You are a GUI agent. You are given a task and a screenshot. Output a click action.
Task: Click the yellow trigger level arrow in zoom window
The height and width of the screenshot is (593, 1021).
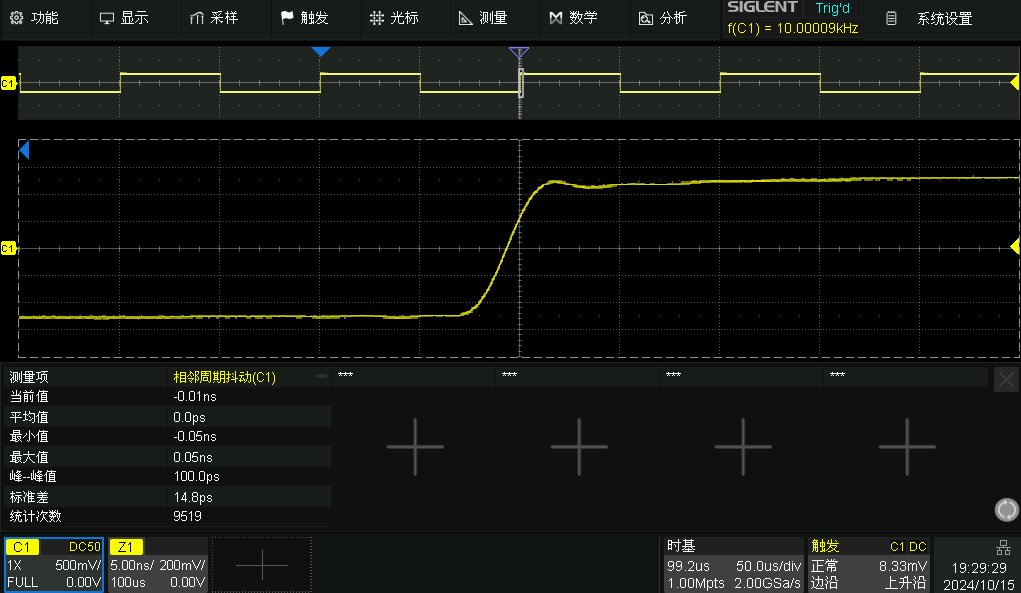(1014, 246)
